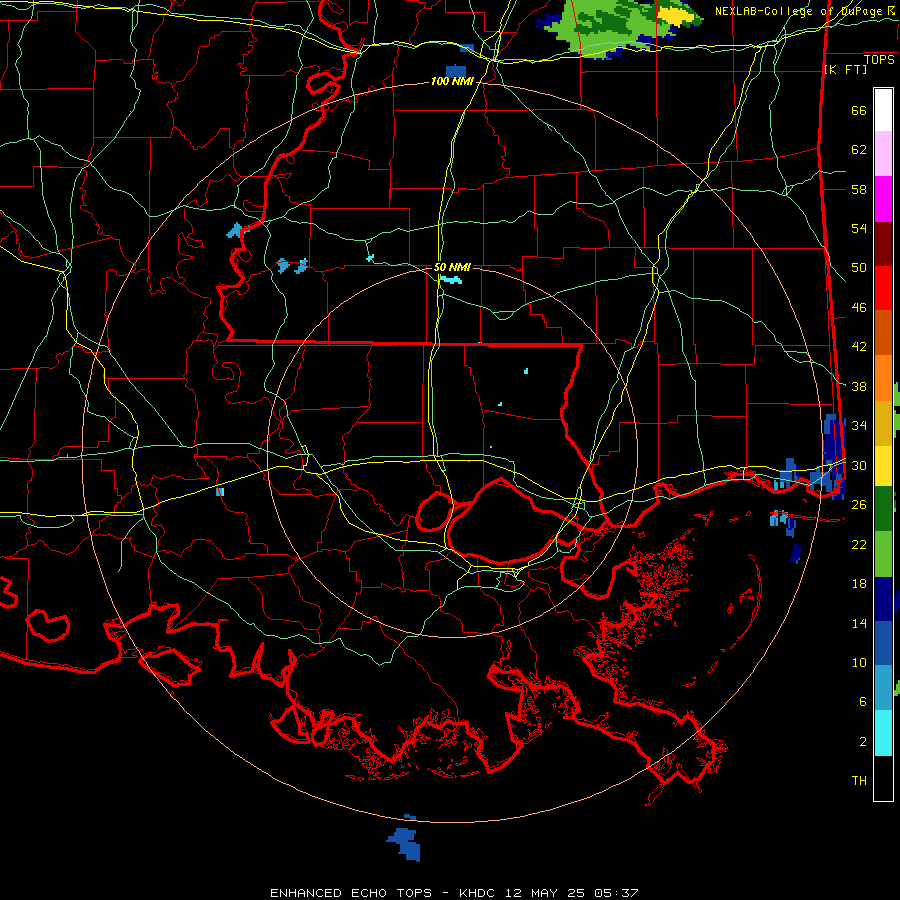This screenshot has height=900, width=900.
Task: Click the 'ENHANCED ECHO TOPS - KHDC' caption
Action: 384,893
